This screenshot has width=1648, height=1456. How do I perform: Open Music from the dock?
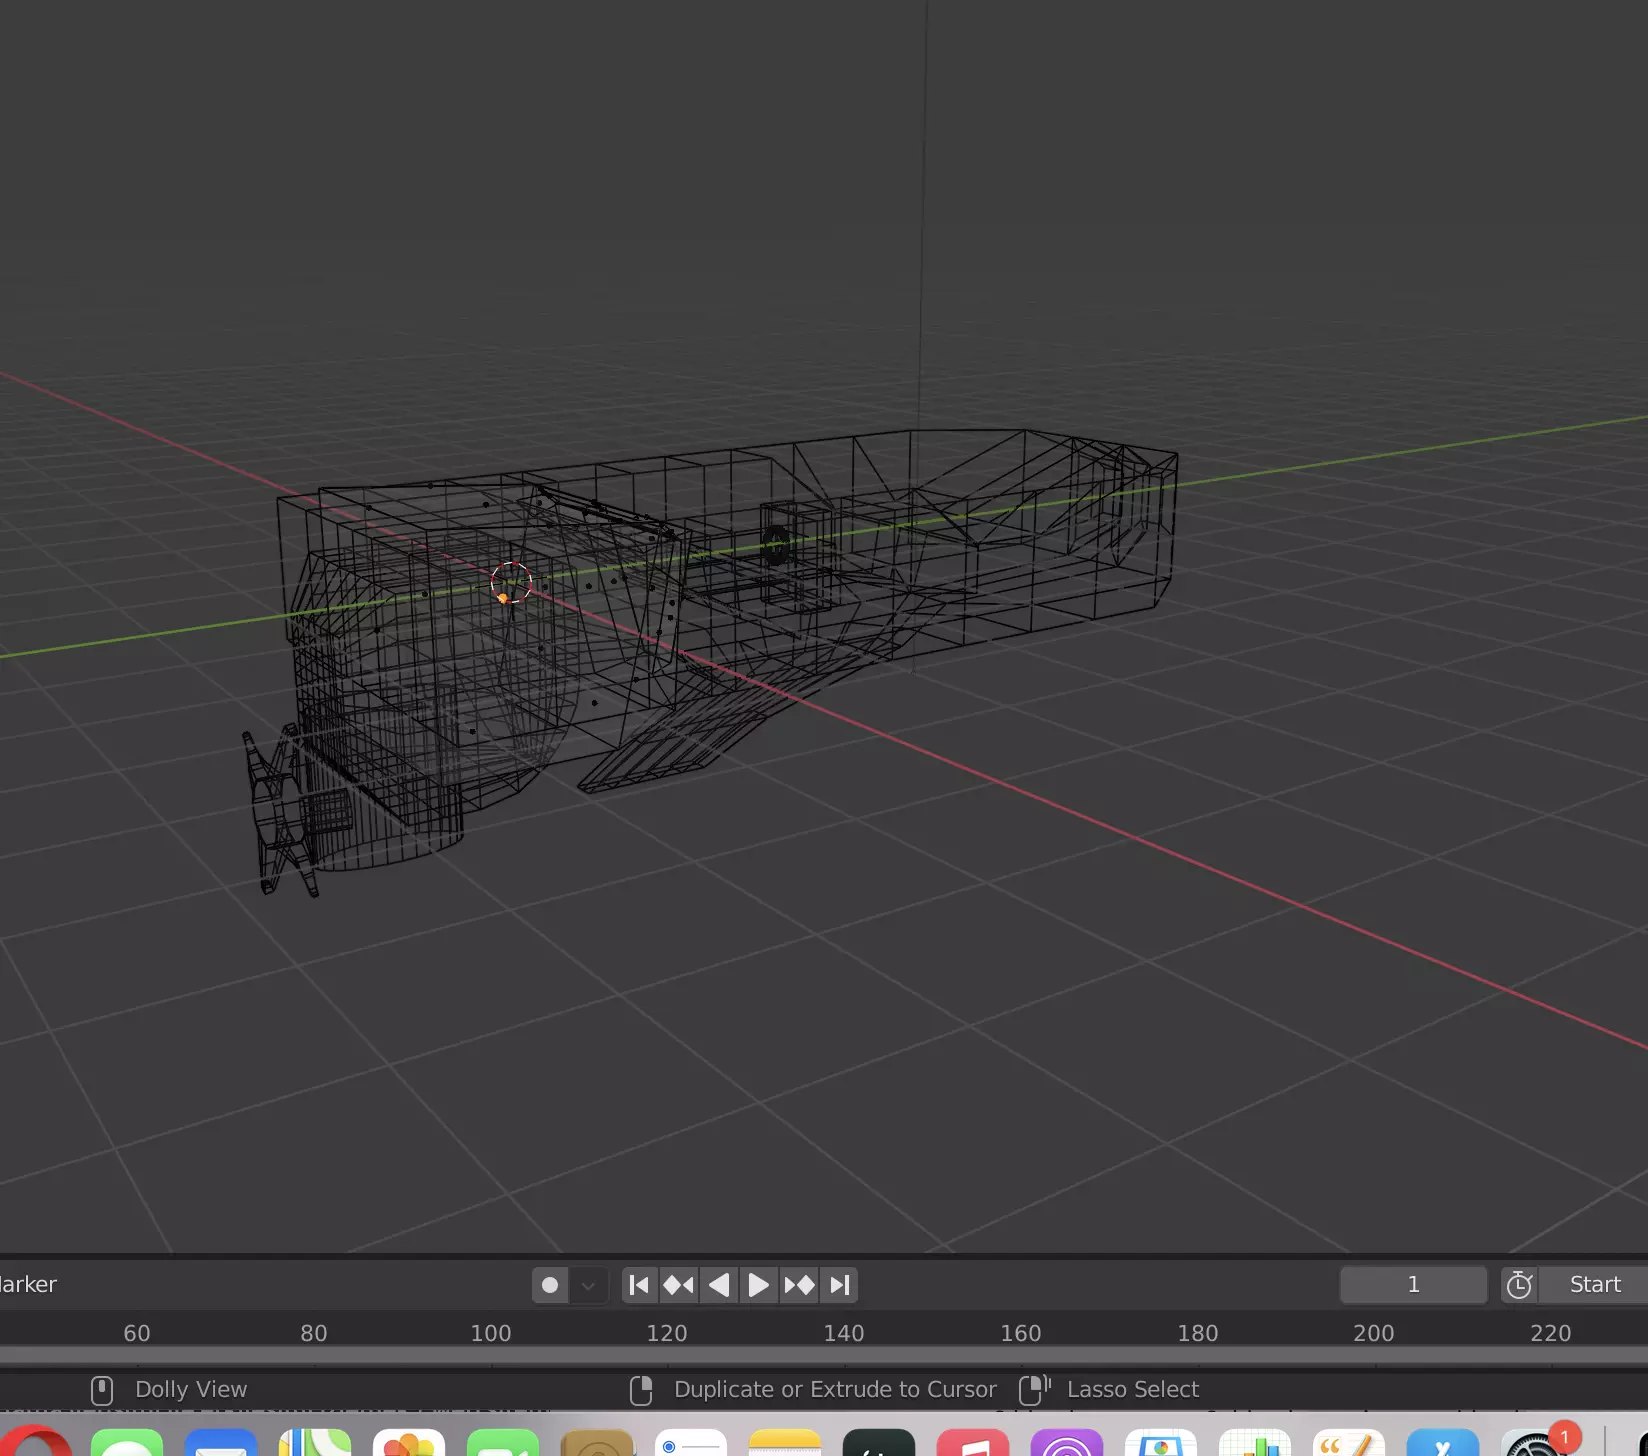(973, 1442)
